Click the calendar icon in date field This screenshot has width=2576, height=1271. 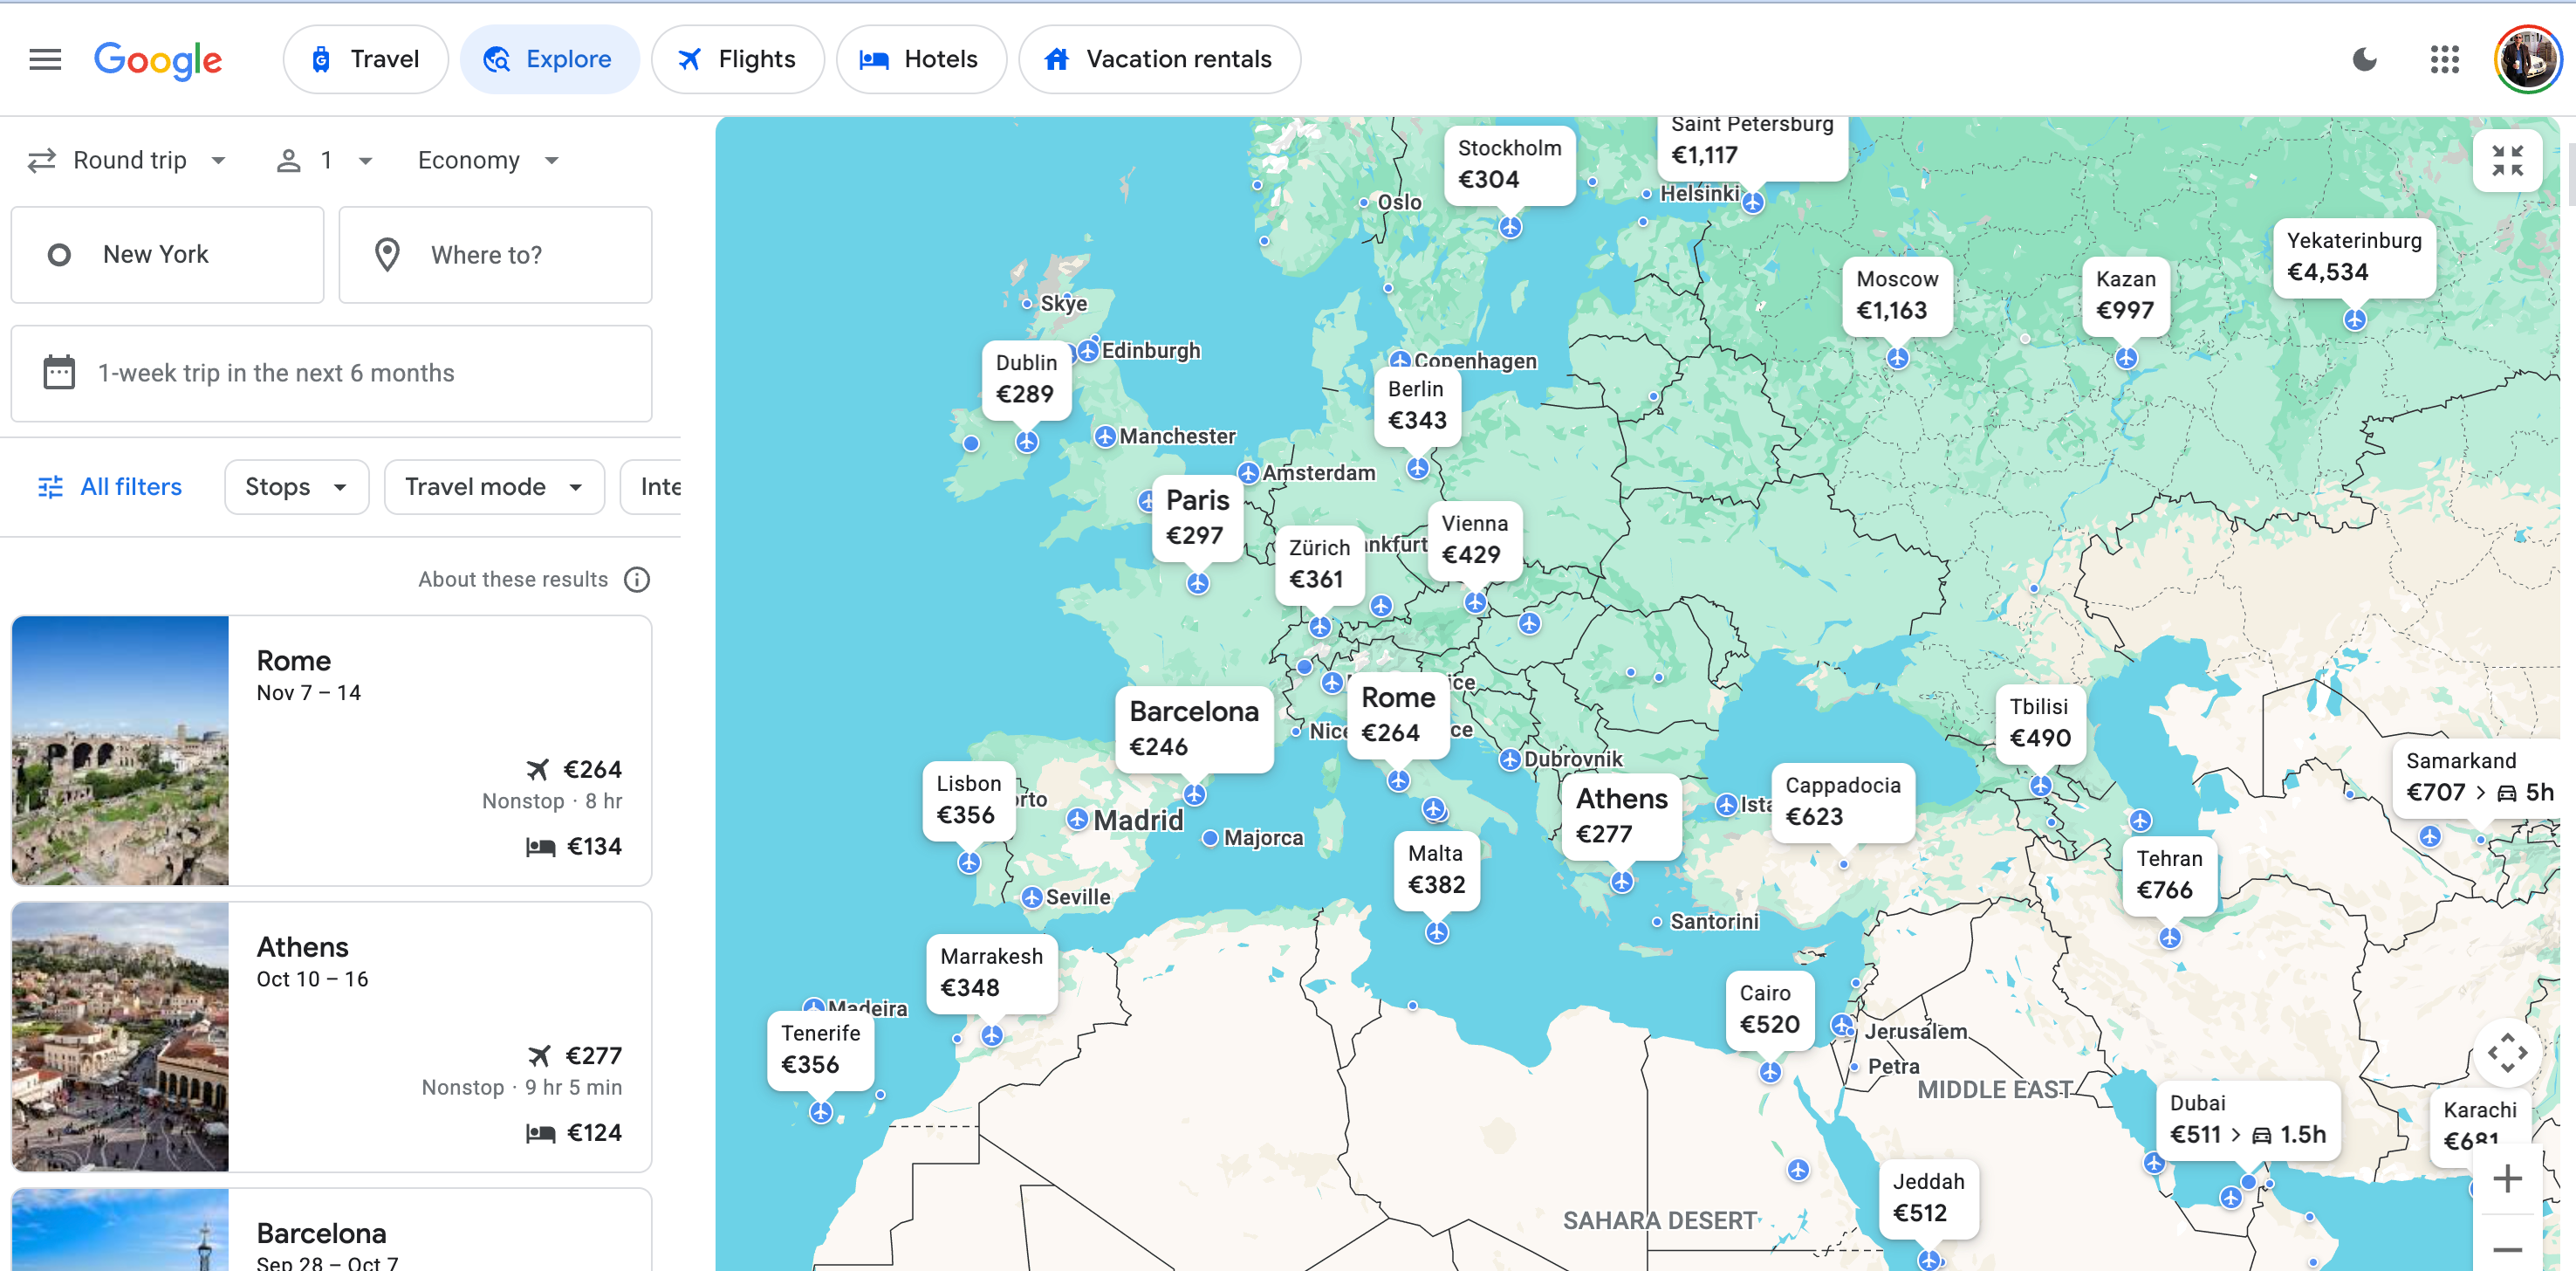(59, 373)
